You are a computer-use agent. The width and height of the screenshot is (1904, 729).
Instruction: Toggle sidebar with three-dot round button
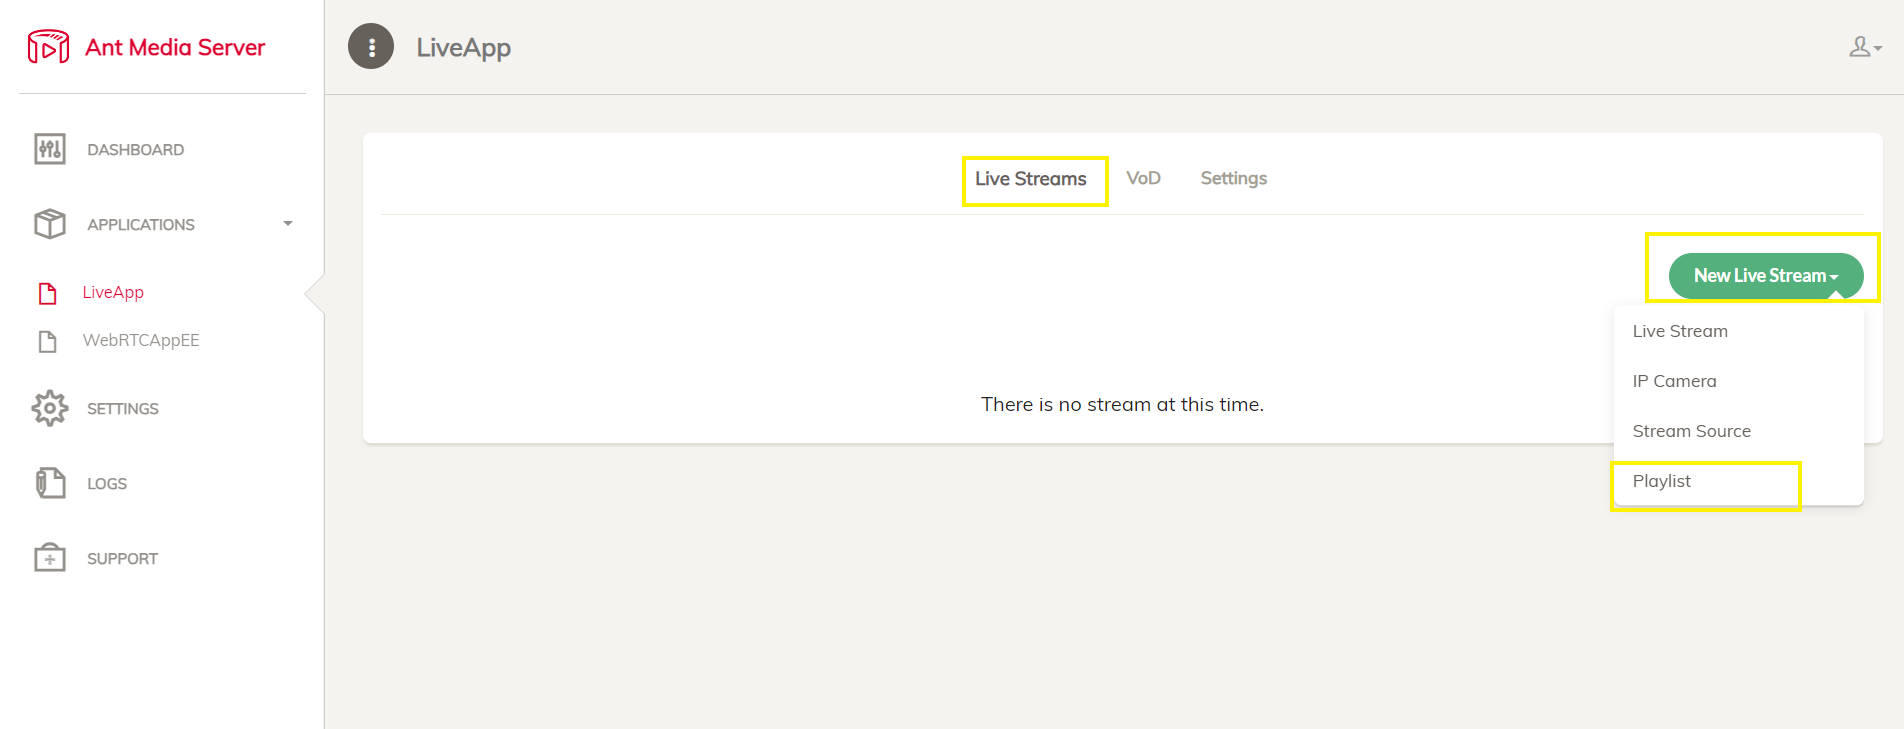coord(371,47)
